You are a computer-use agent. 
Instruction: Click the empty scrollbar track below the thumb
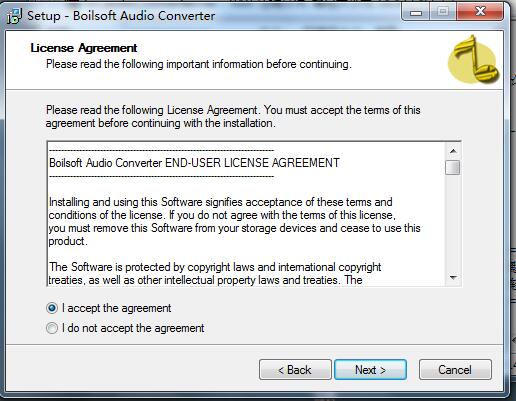point(453,223)
